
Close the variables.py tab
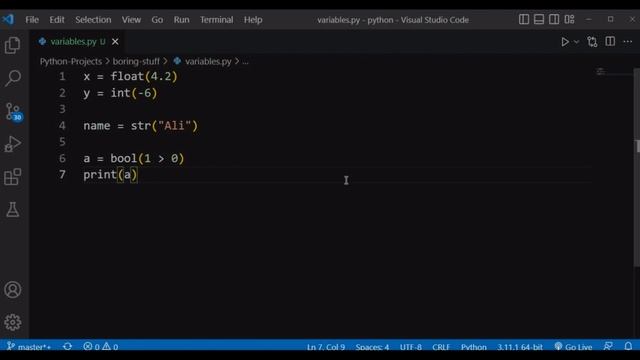tap(115, 42)
